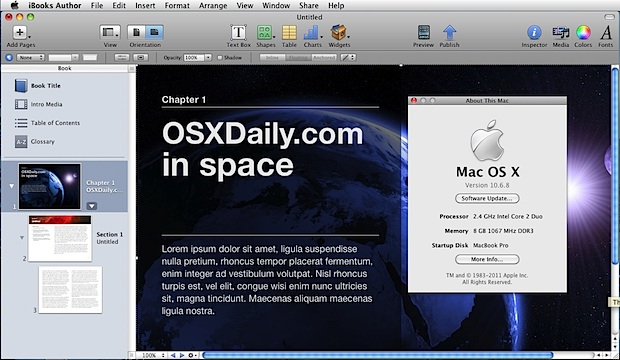620x360 pixels.
Task: Open the Edit menu
Action: pyautogui.click(x=119, y=6)
